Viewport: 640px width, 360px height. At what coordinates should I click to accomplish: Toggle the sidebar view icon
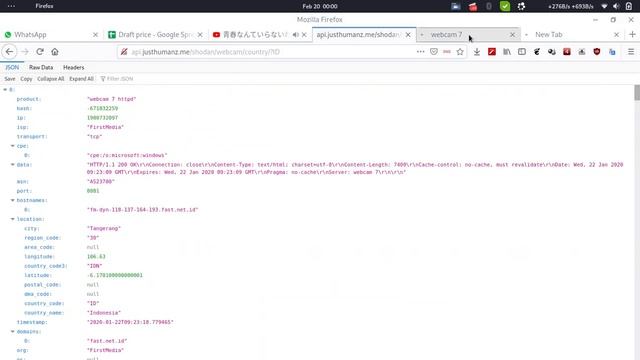(522, 52)
